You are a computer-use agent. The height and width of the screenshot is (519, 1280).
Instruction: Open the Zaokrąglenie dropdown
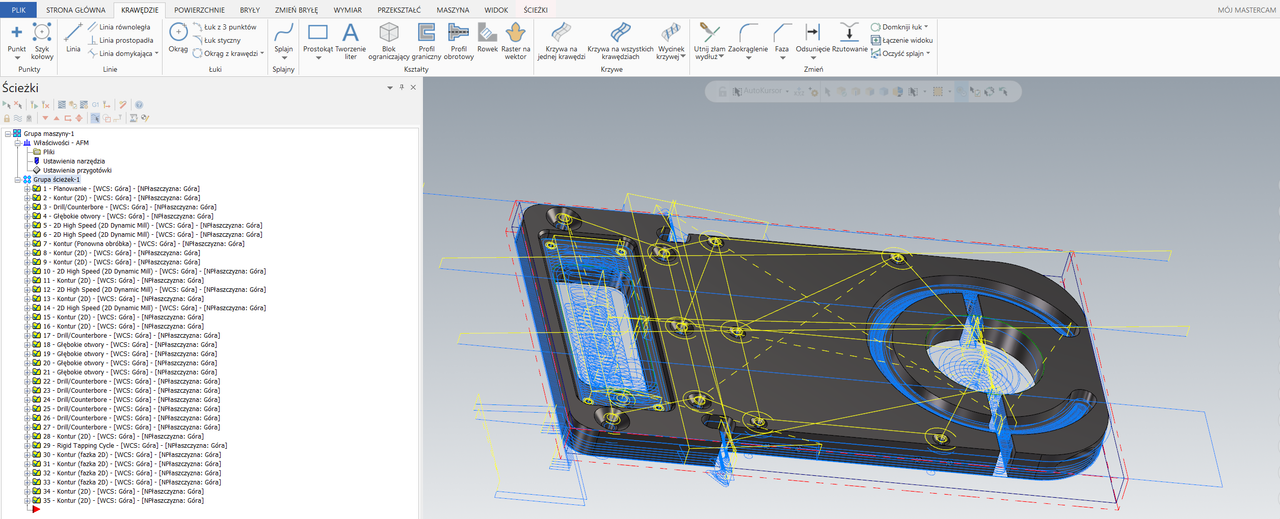[x=749, y=58]
